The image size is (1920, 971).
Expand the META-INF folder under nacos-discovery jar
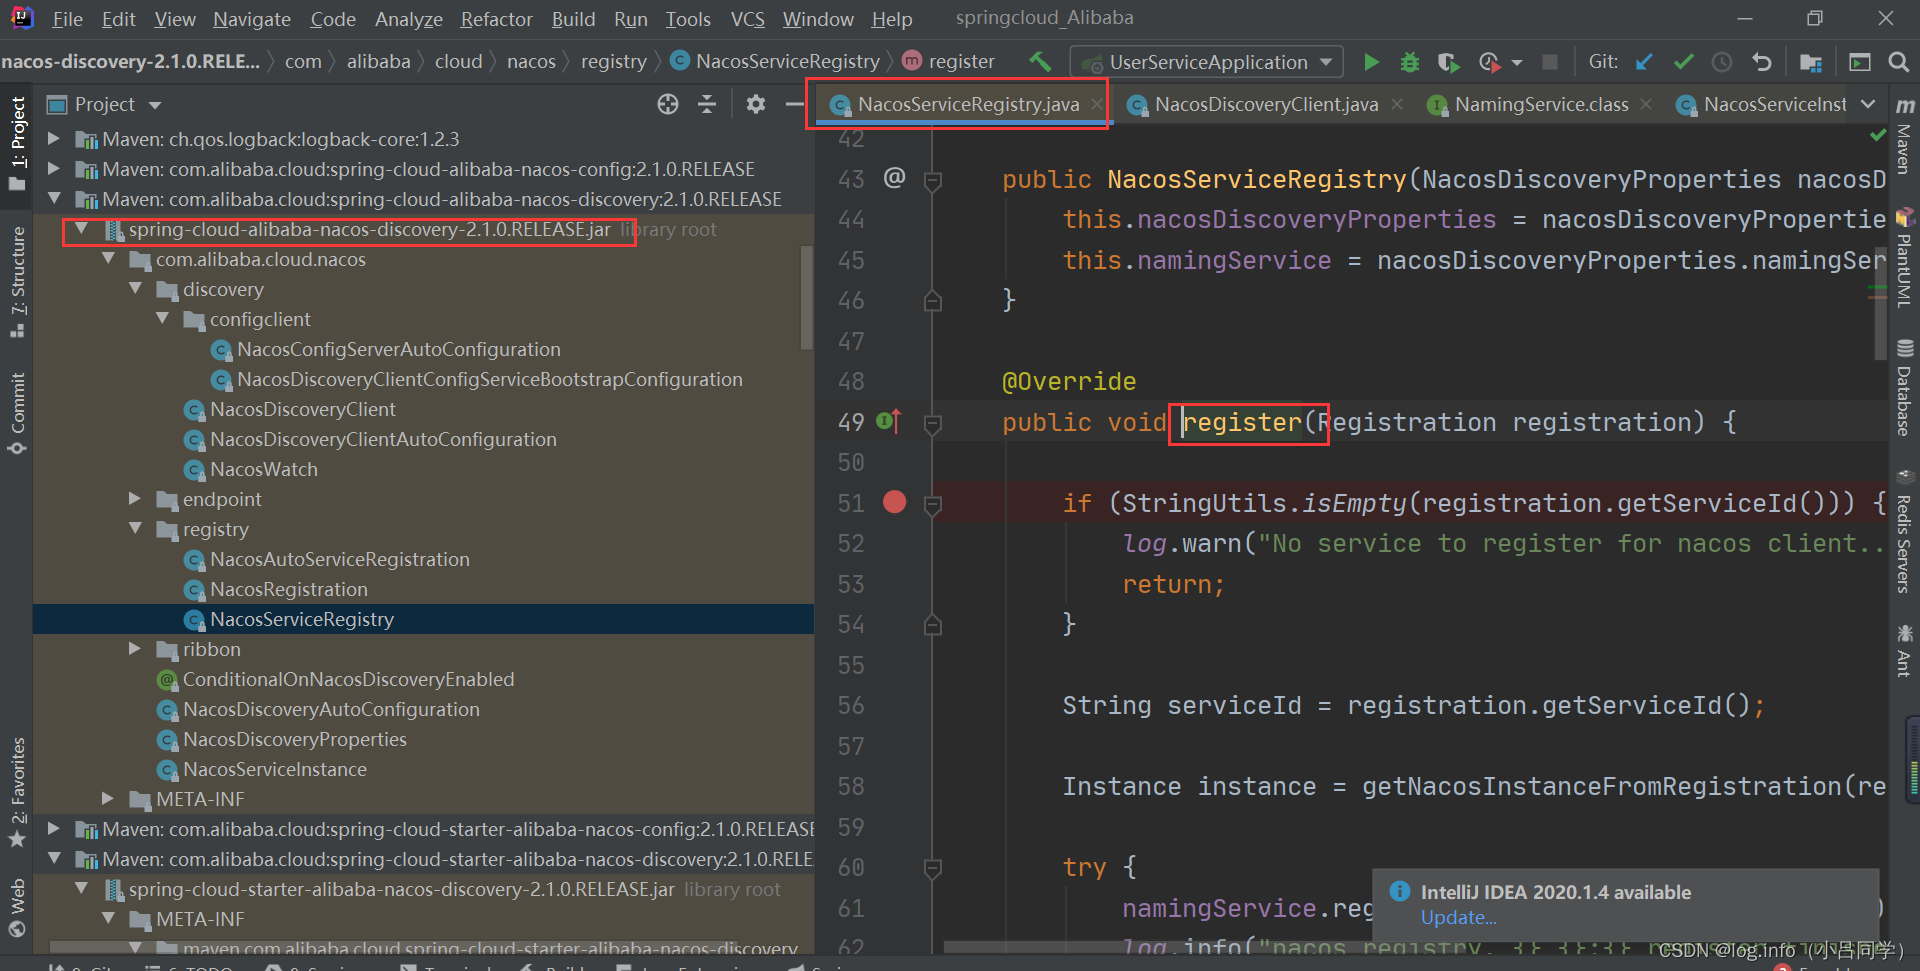click(108, 798)
